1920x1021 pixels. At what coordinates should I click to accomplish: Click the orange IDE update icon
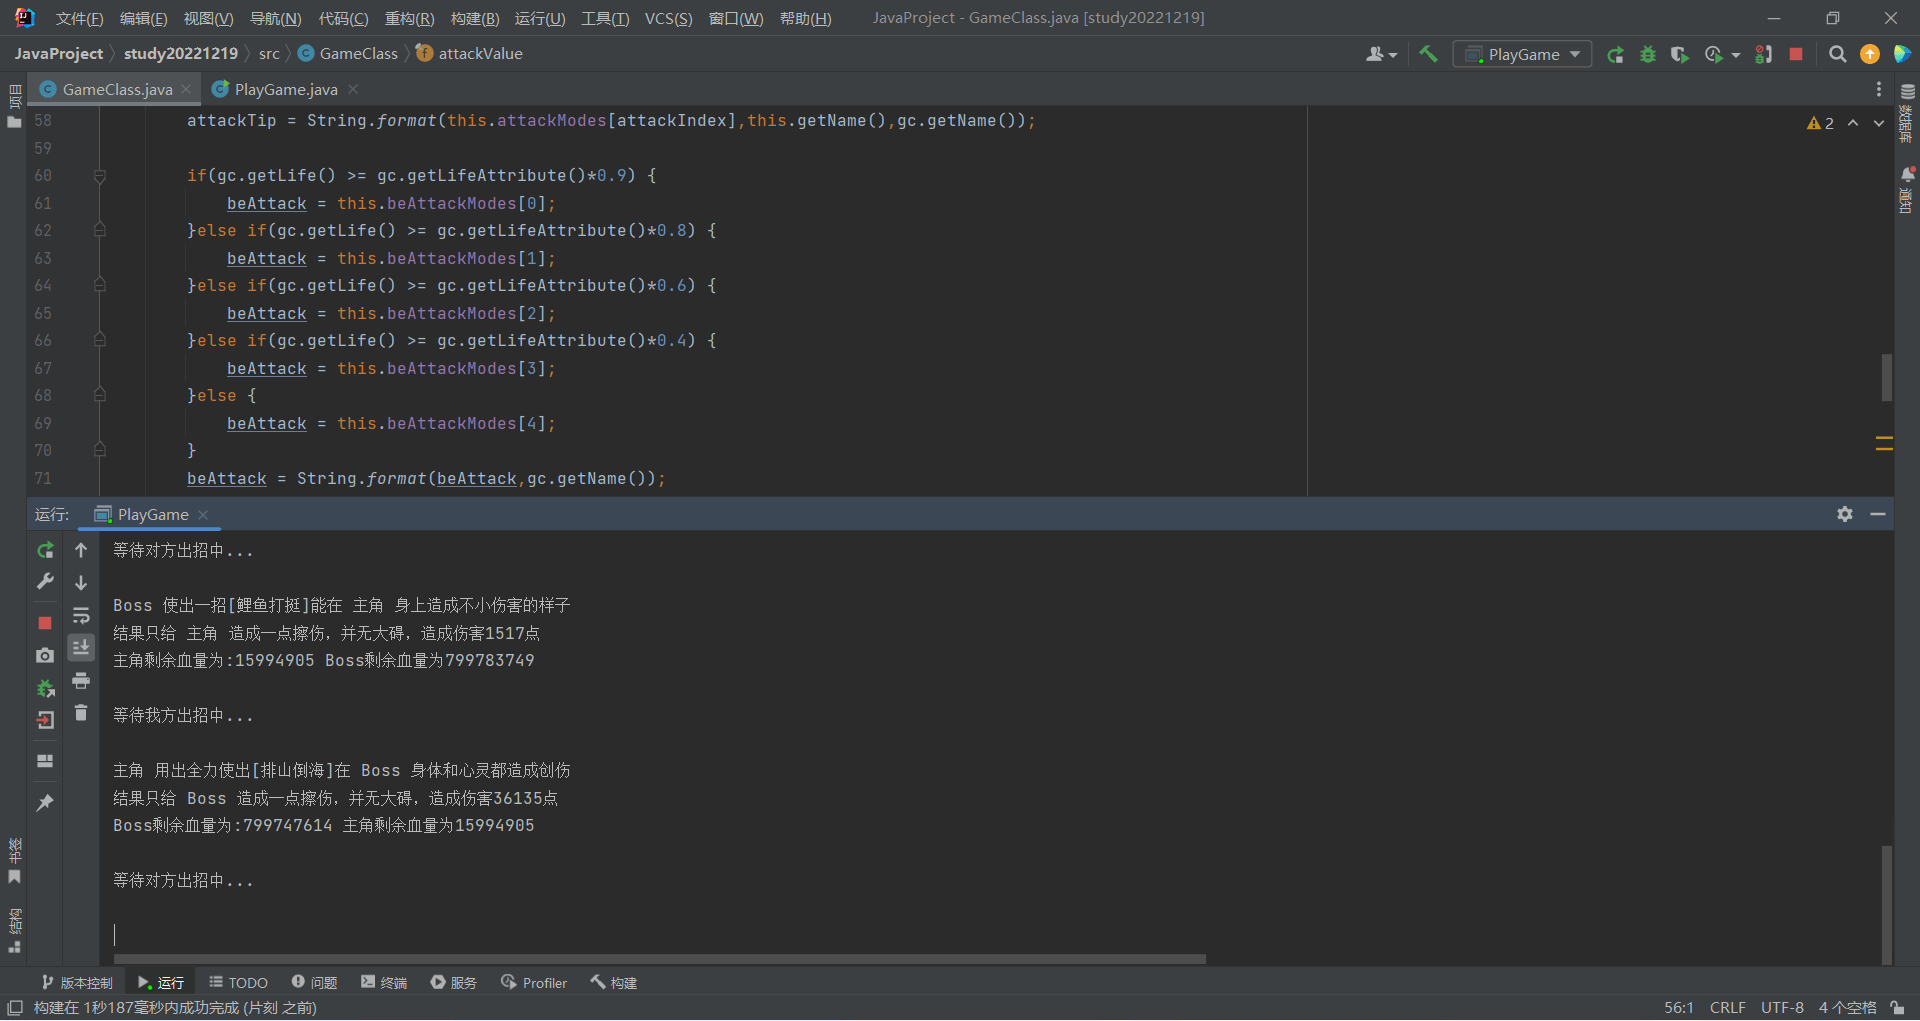pos(1870,54)
